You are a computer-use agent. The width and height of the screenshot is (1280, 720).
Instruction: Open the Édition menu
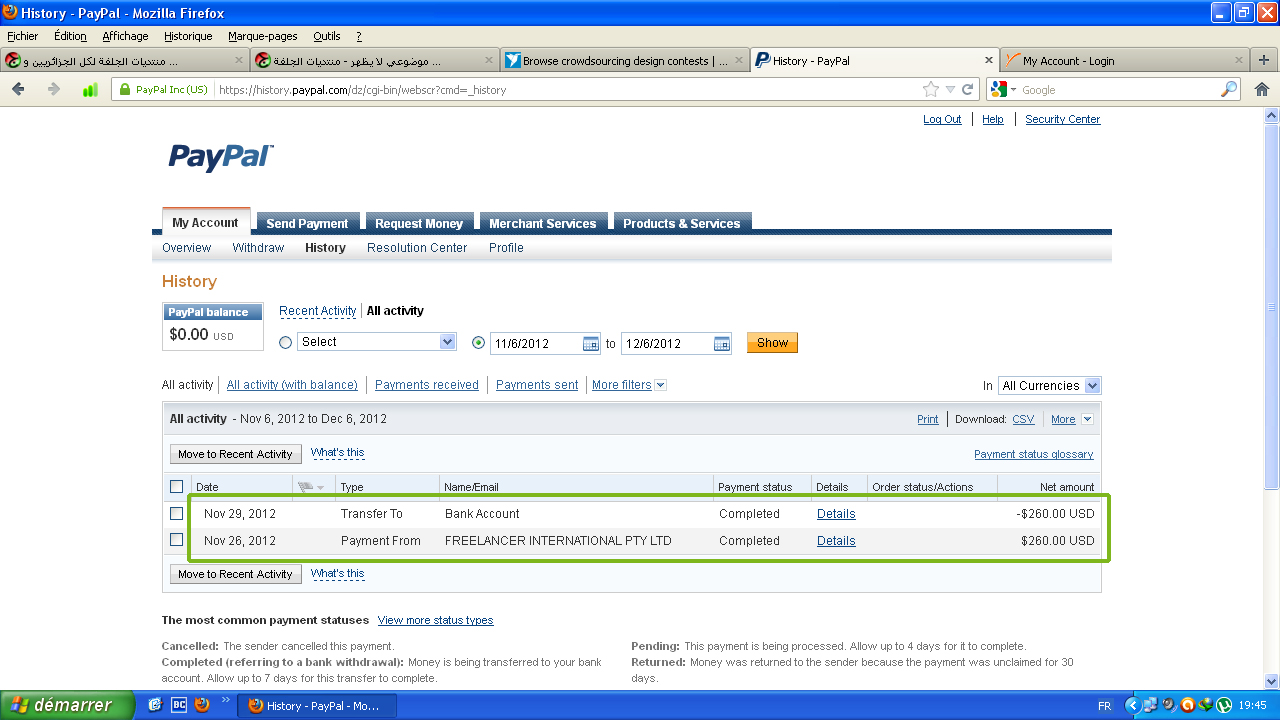(x=70, y=36)
